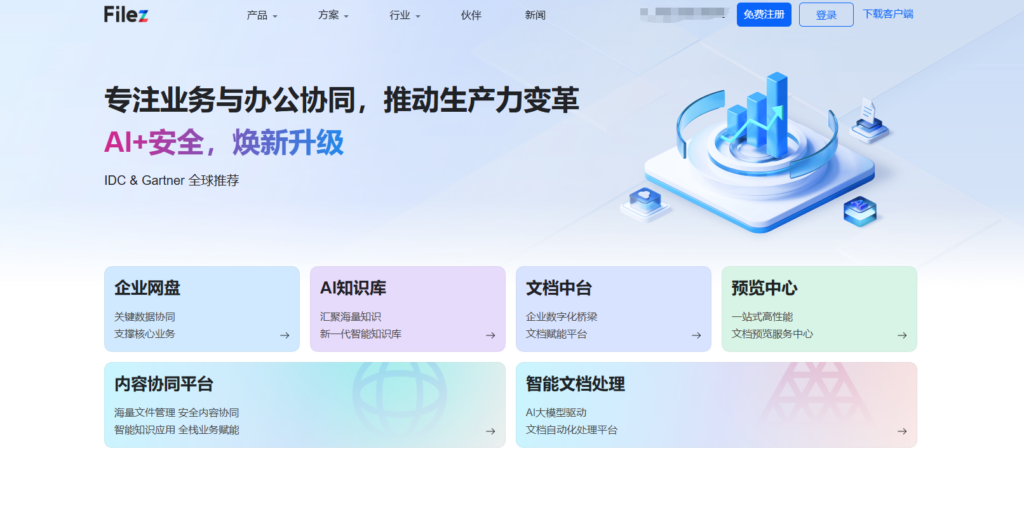
Task: Click the text 文档赋能平台
Action: pyautogui.click(x=556, y=334)
